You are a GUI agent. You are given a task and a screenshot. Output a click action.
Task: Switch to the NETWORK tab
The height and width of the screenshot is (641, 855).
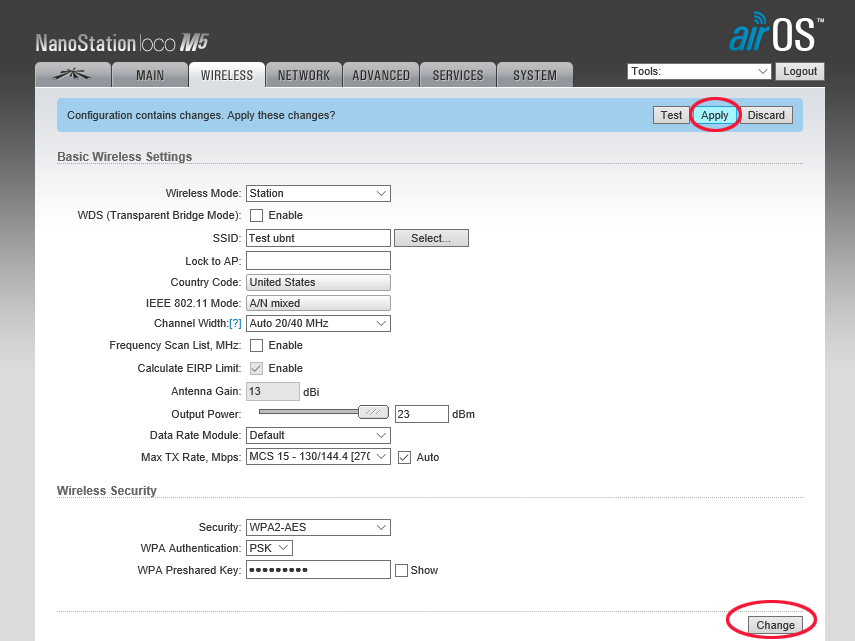(x=304, y=75)
